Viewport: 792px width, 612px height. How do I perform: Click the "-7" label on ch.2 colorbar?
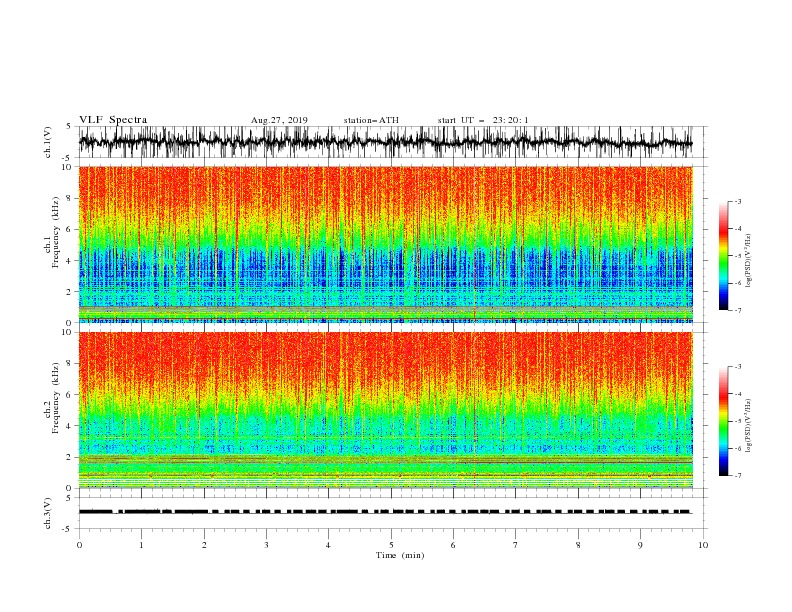[738, 475]
